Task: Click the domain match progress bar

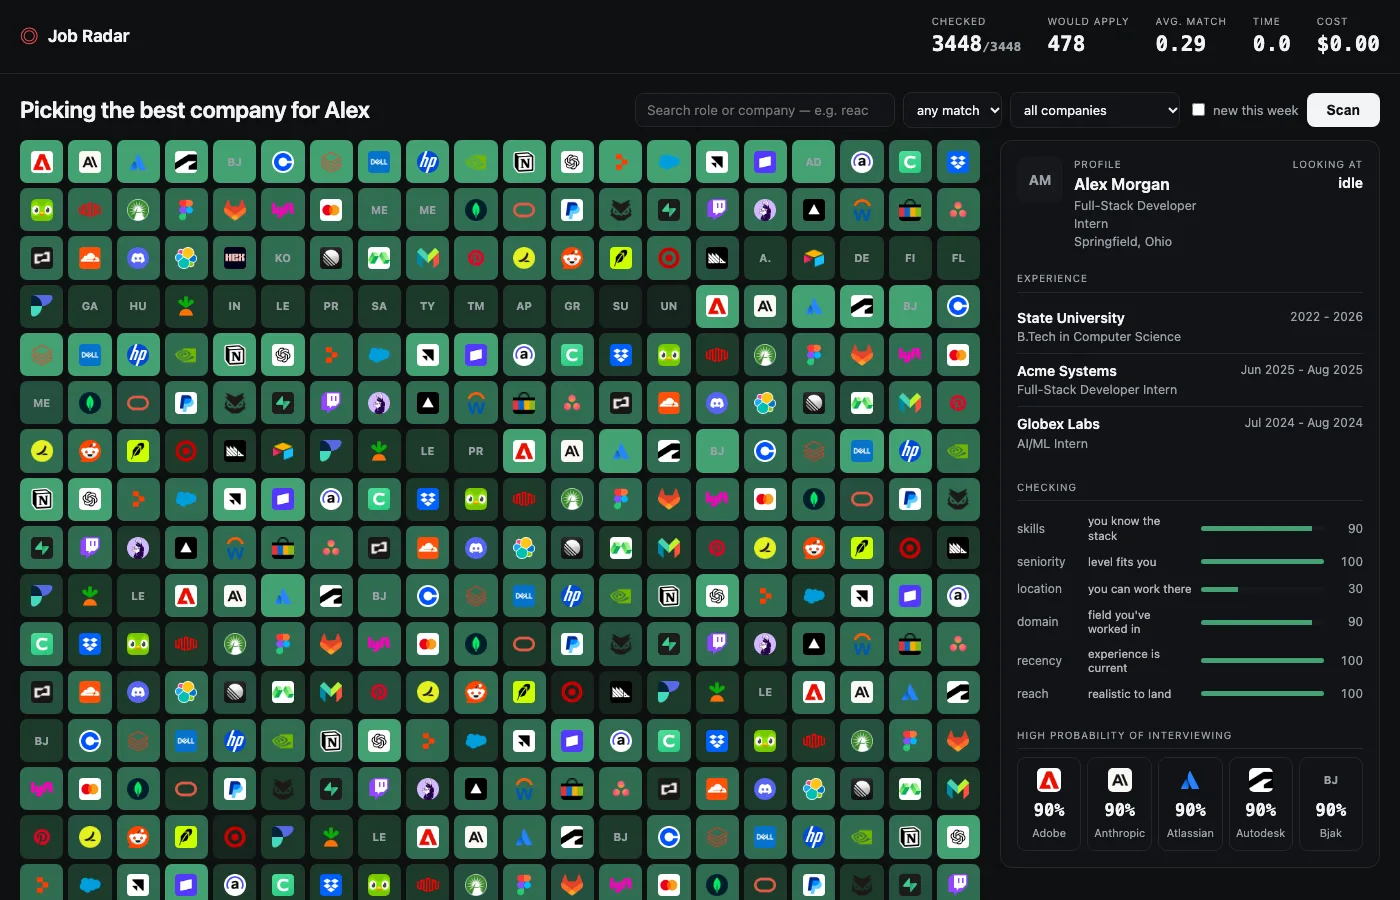Action: pos(1262,622)
